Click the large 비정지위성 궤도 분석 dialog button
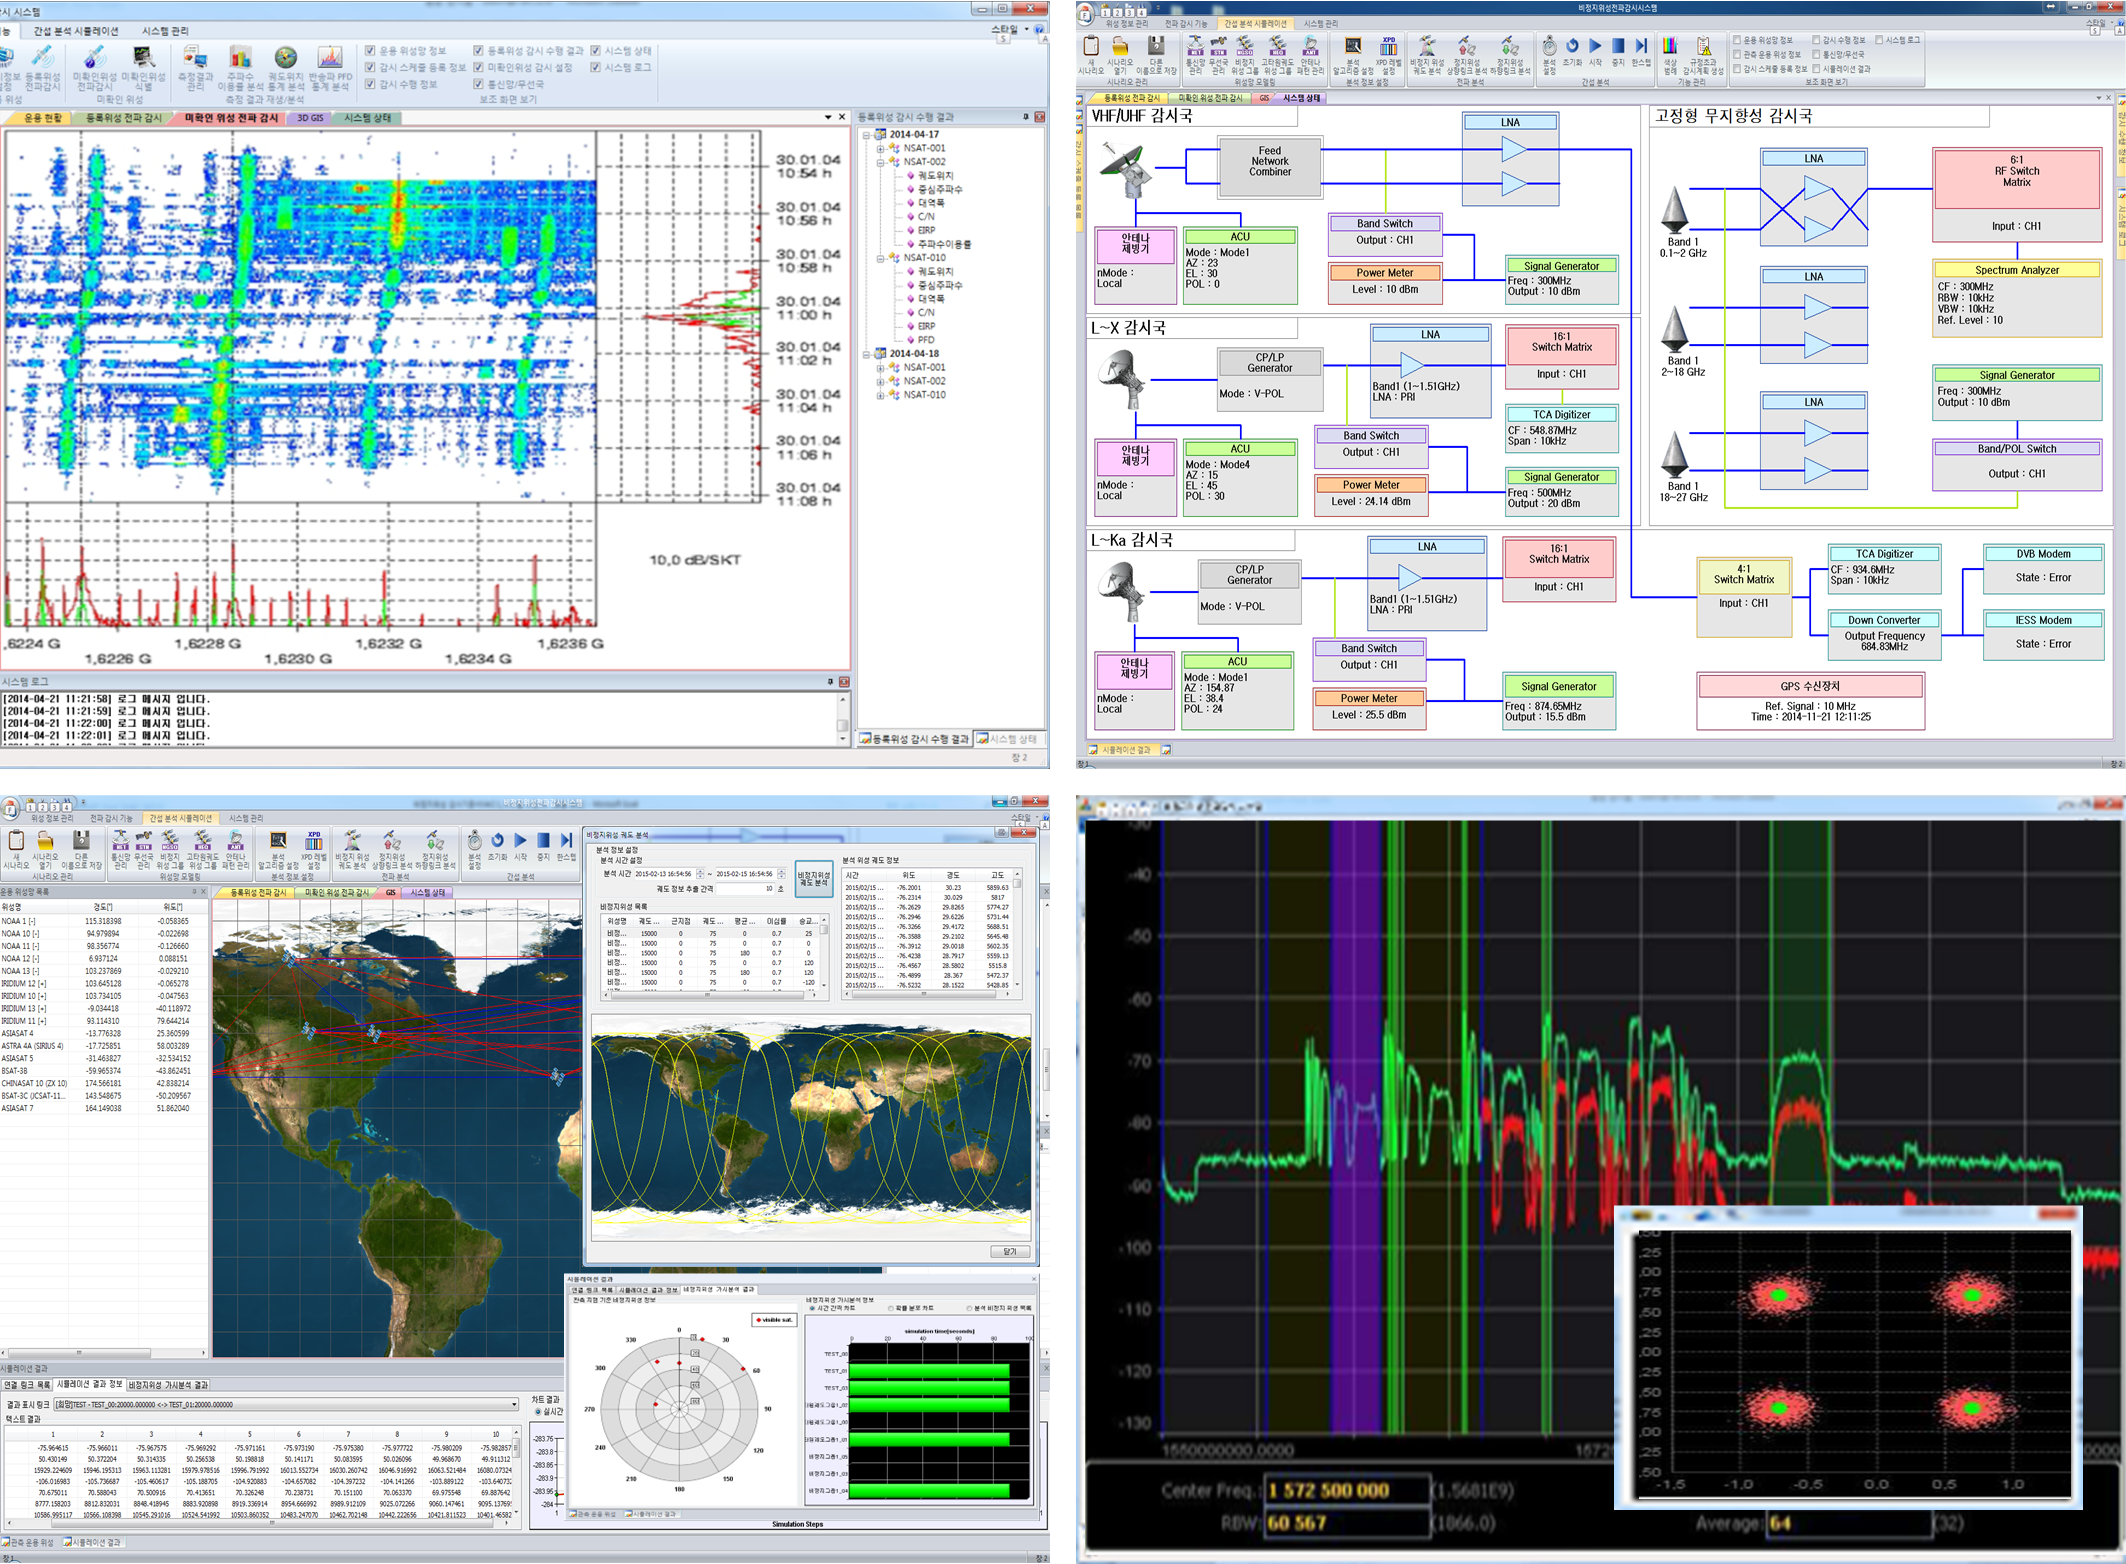 click(813, 878)
